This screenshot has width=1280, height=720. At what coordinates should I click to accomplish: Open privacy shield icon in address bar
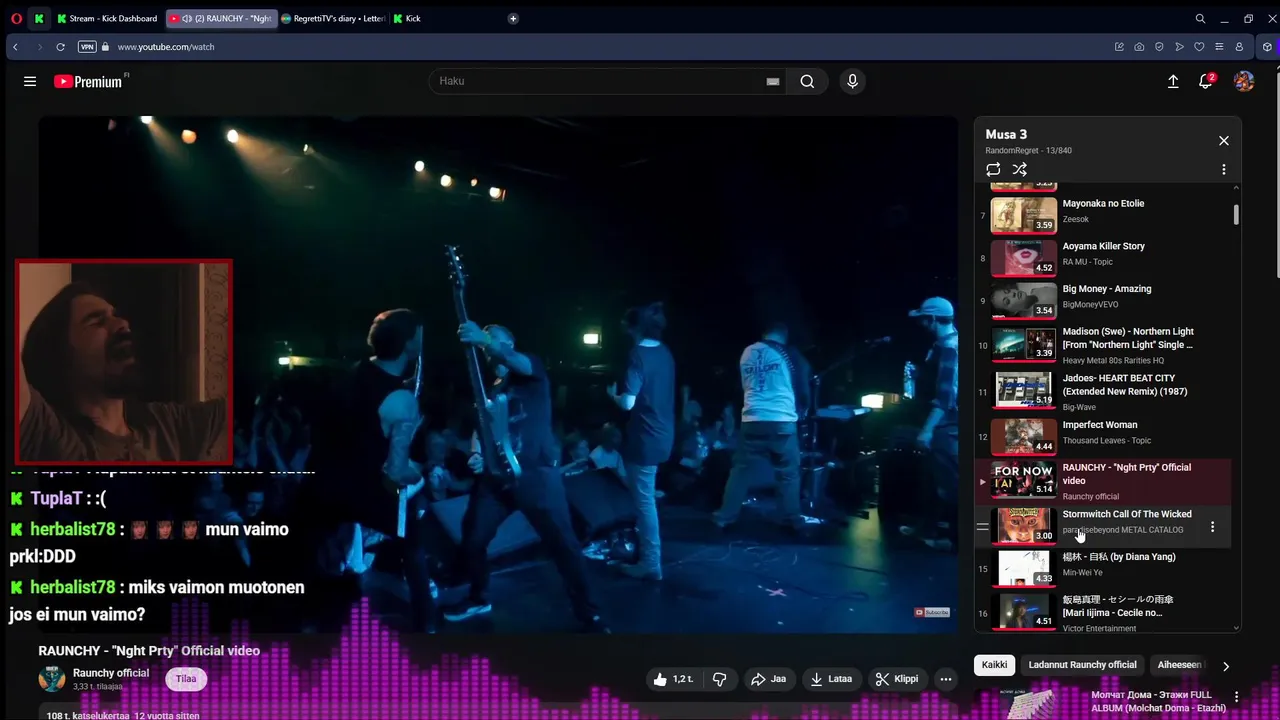click(x=1159, y=47)
